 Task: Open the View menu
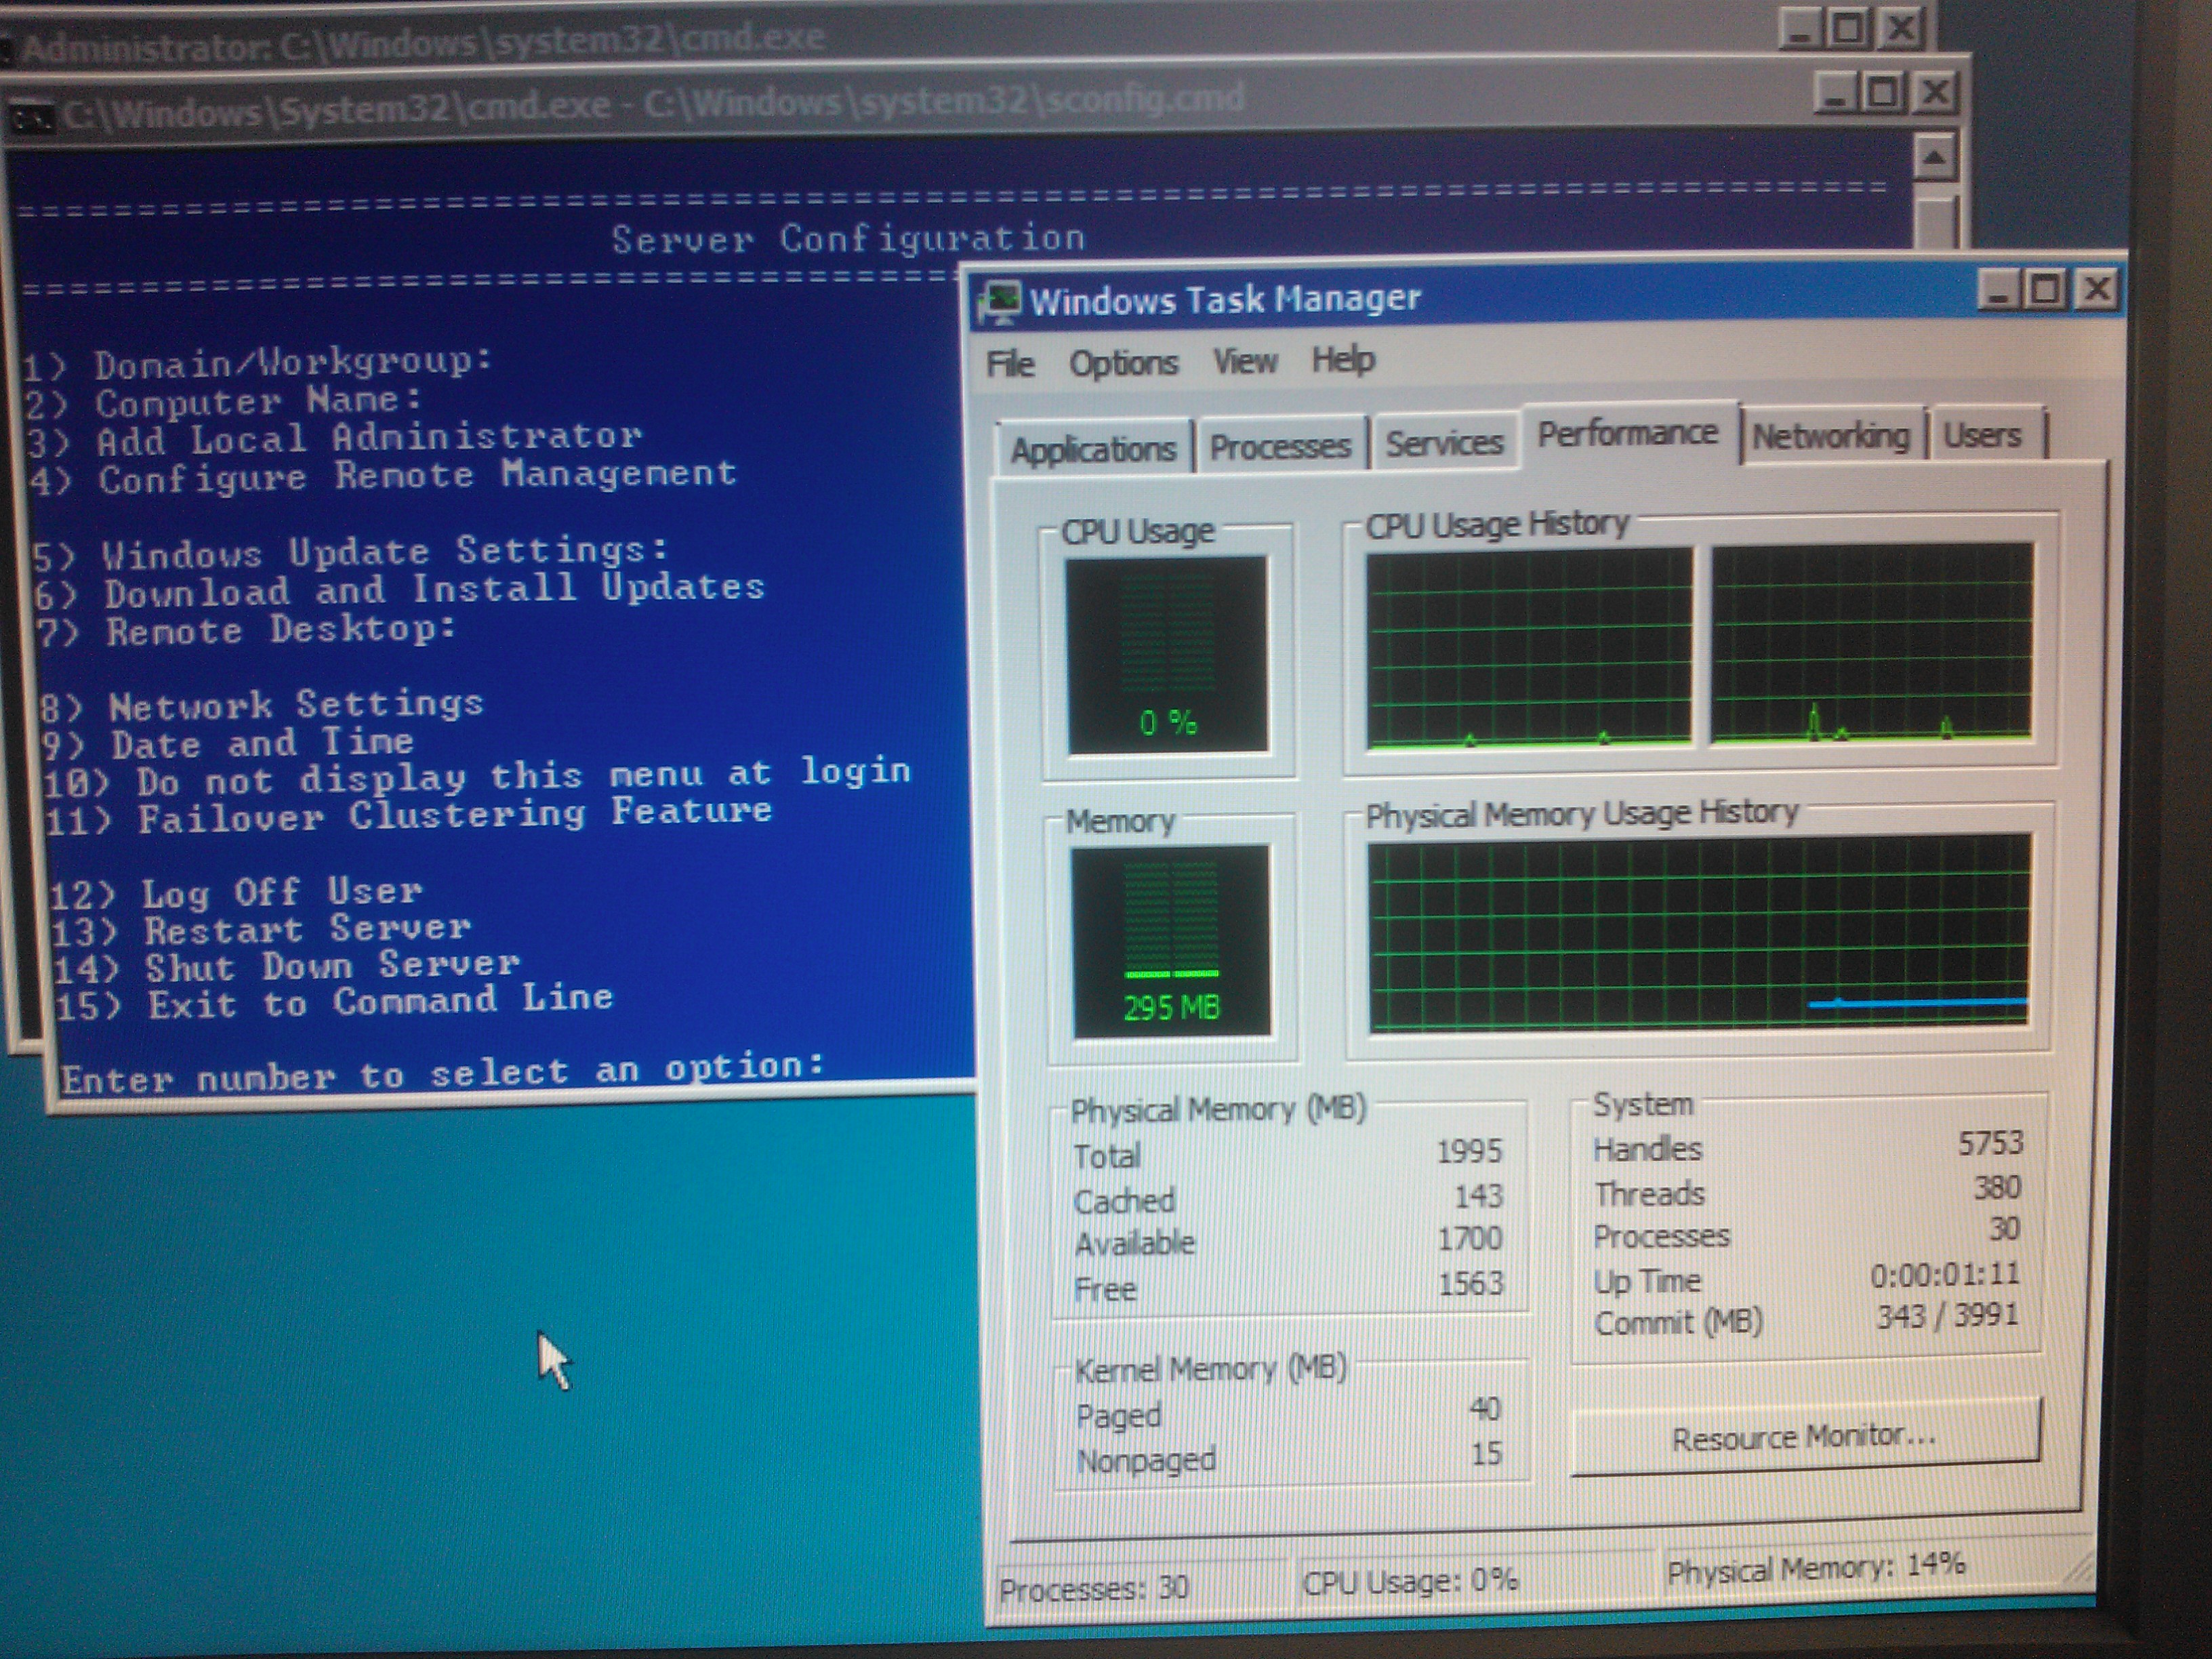pos(1245,361)
